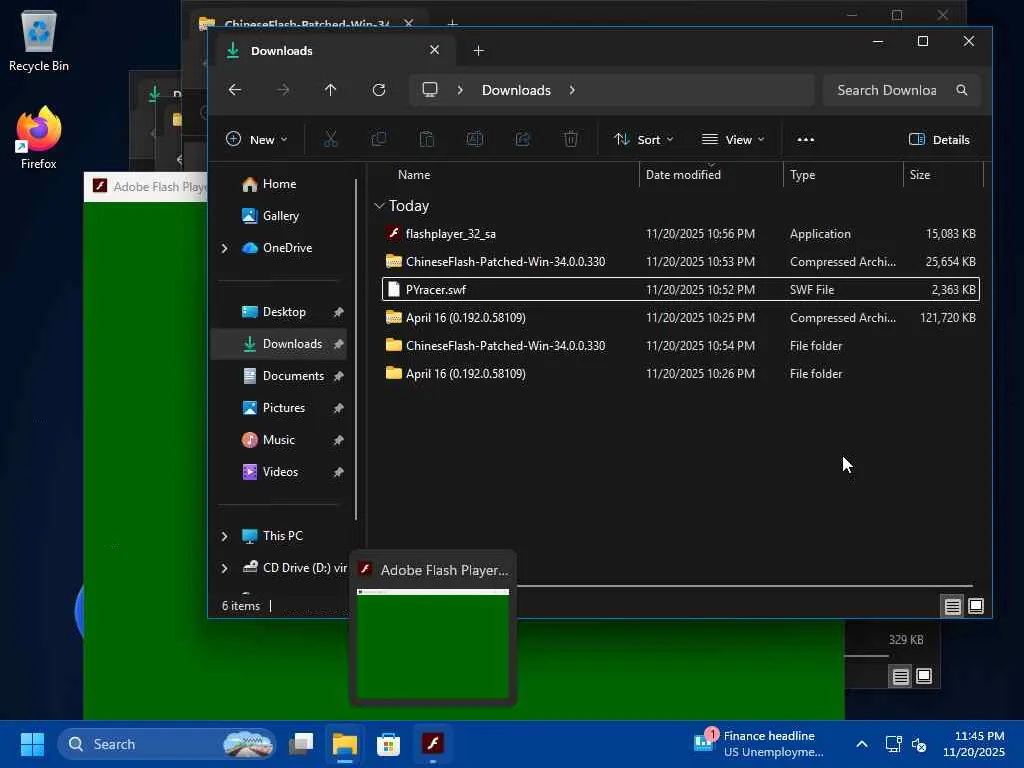Open Microsoft Store from taskbar

(x=389, y=744)
